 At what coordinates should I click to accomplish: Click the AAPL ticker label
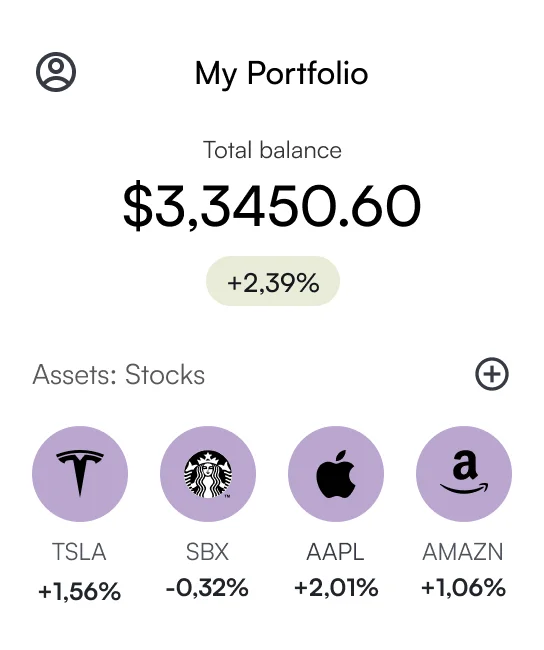[x=335, y=552]
